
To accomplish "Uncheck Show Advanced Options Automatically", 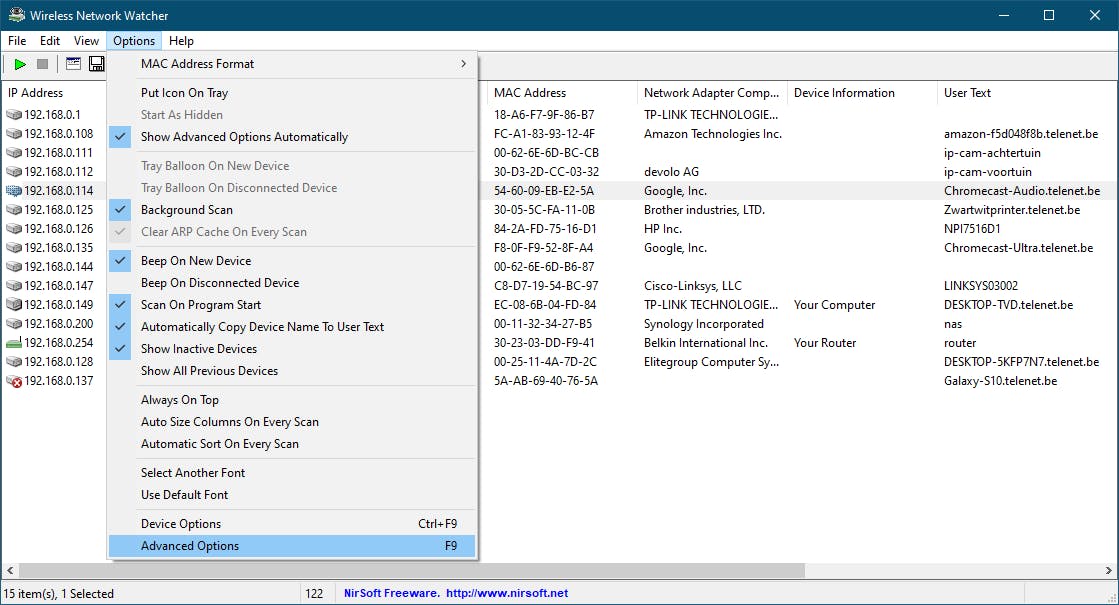I will (x=292, y=137).
